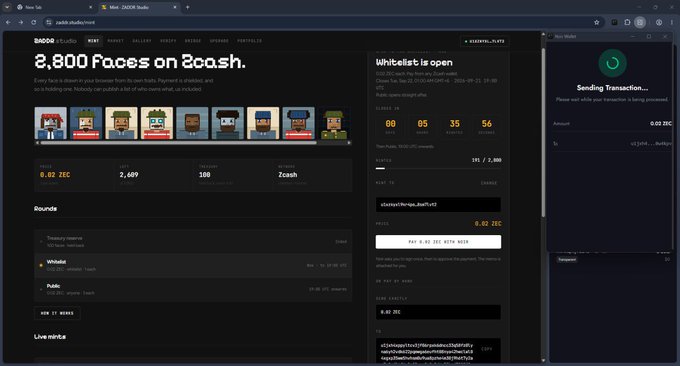Click the face carousel horizontal scrollbar
This screenshot has height=366, width=680.
178,143
